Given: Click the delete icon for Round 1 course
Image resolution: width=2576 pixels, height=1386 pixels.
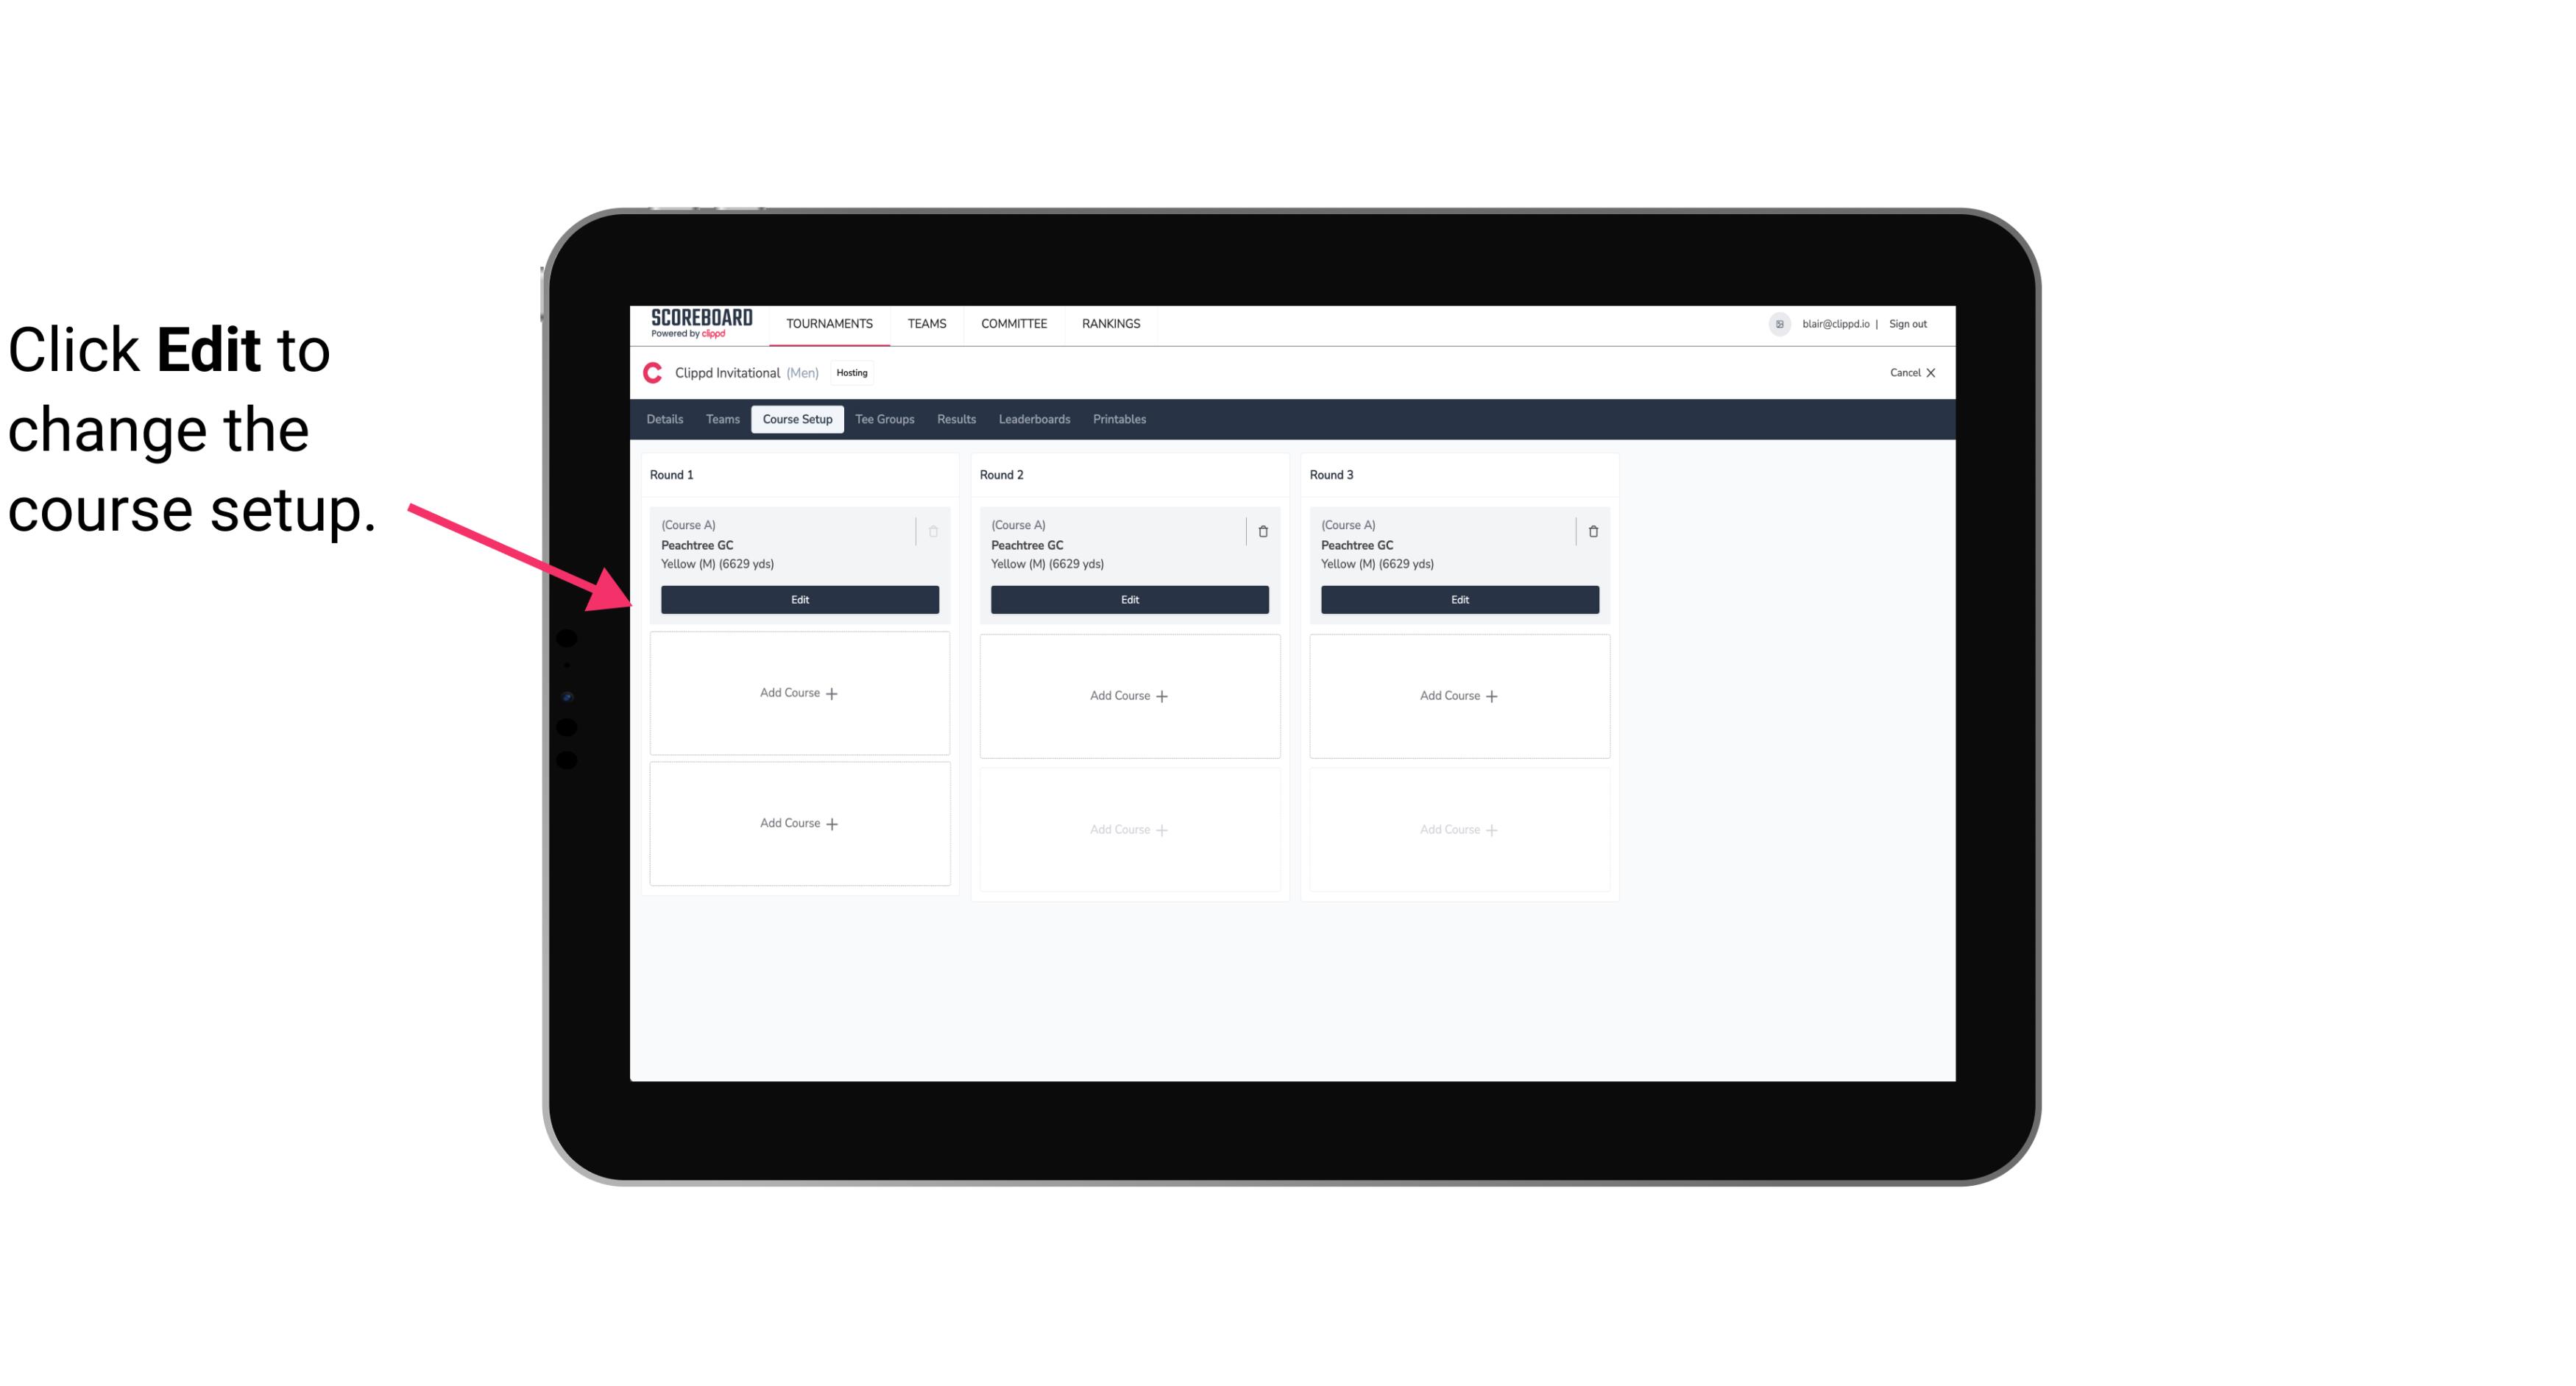Looking at the screenshot, I should [x=935, y=531].
